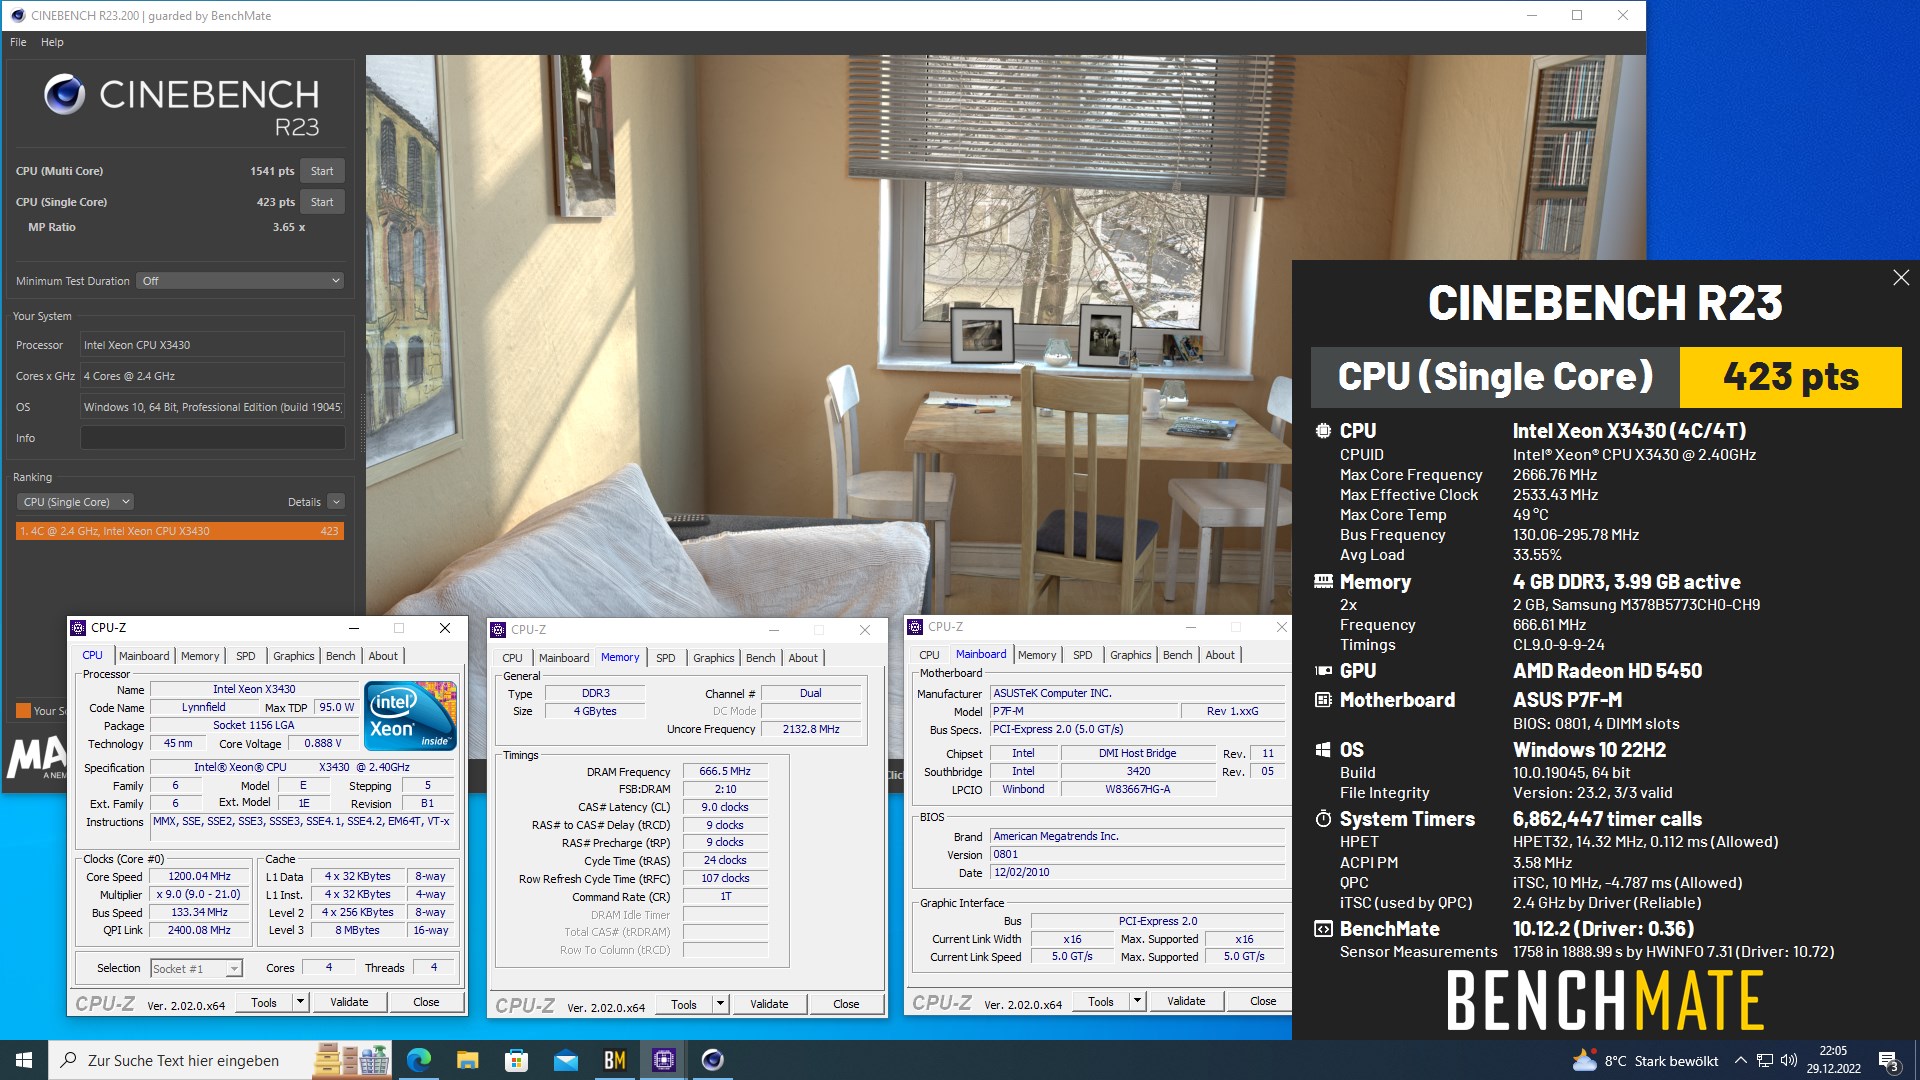Click Close in the first CPU-Z window
1920x1080 pixels.
tap(426, 1002)
